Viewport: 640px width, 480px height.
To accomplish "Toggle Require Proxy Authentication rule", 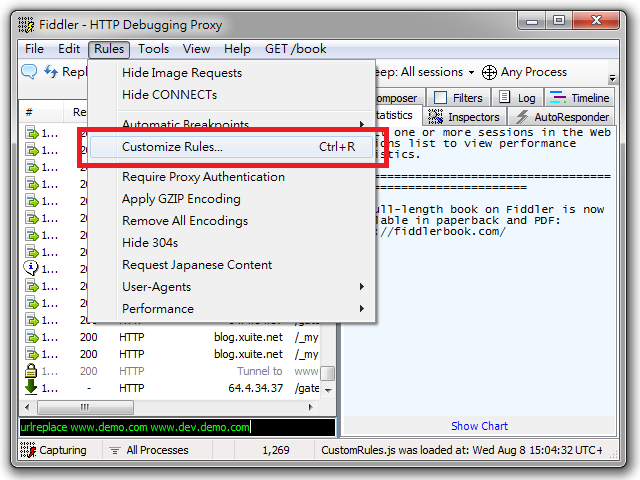I will [x=231, y=177].
